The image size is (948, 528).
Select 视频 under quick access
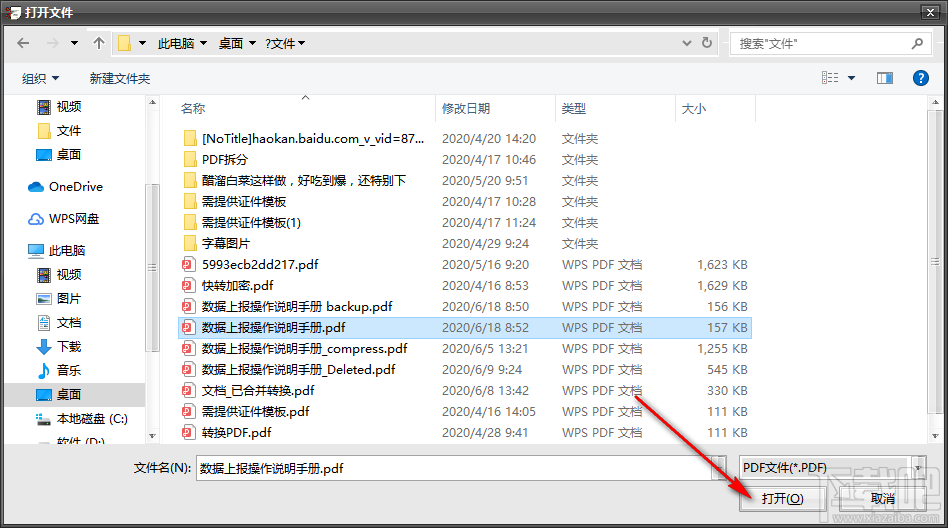(59, 106)
